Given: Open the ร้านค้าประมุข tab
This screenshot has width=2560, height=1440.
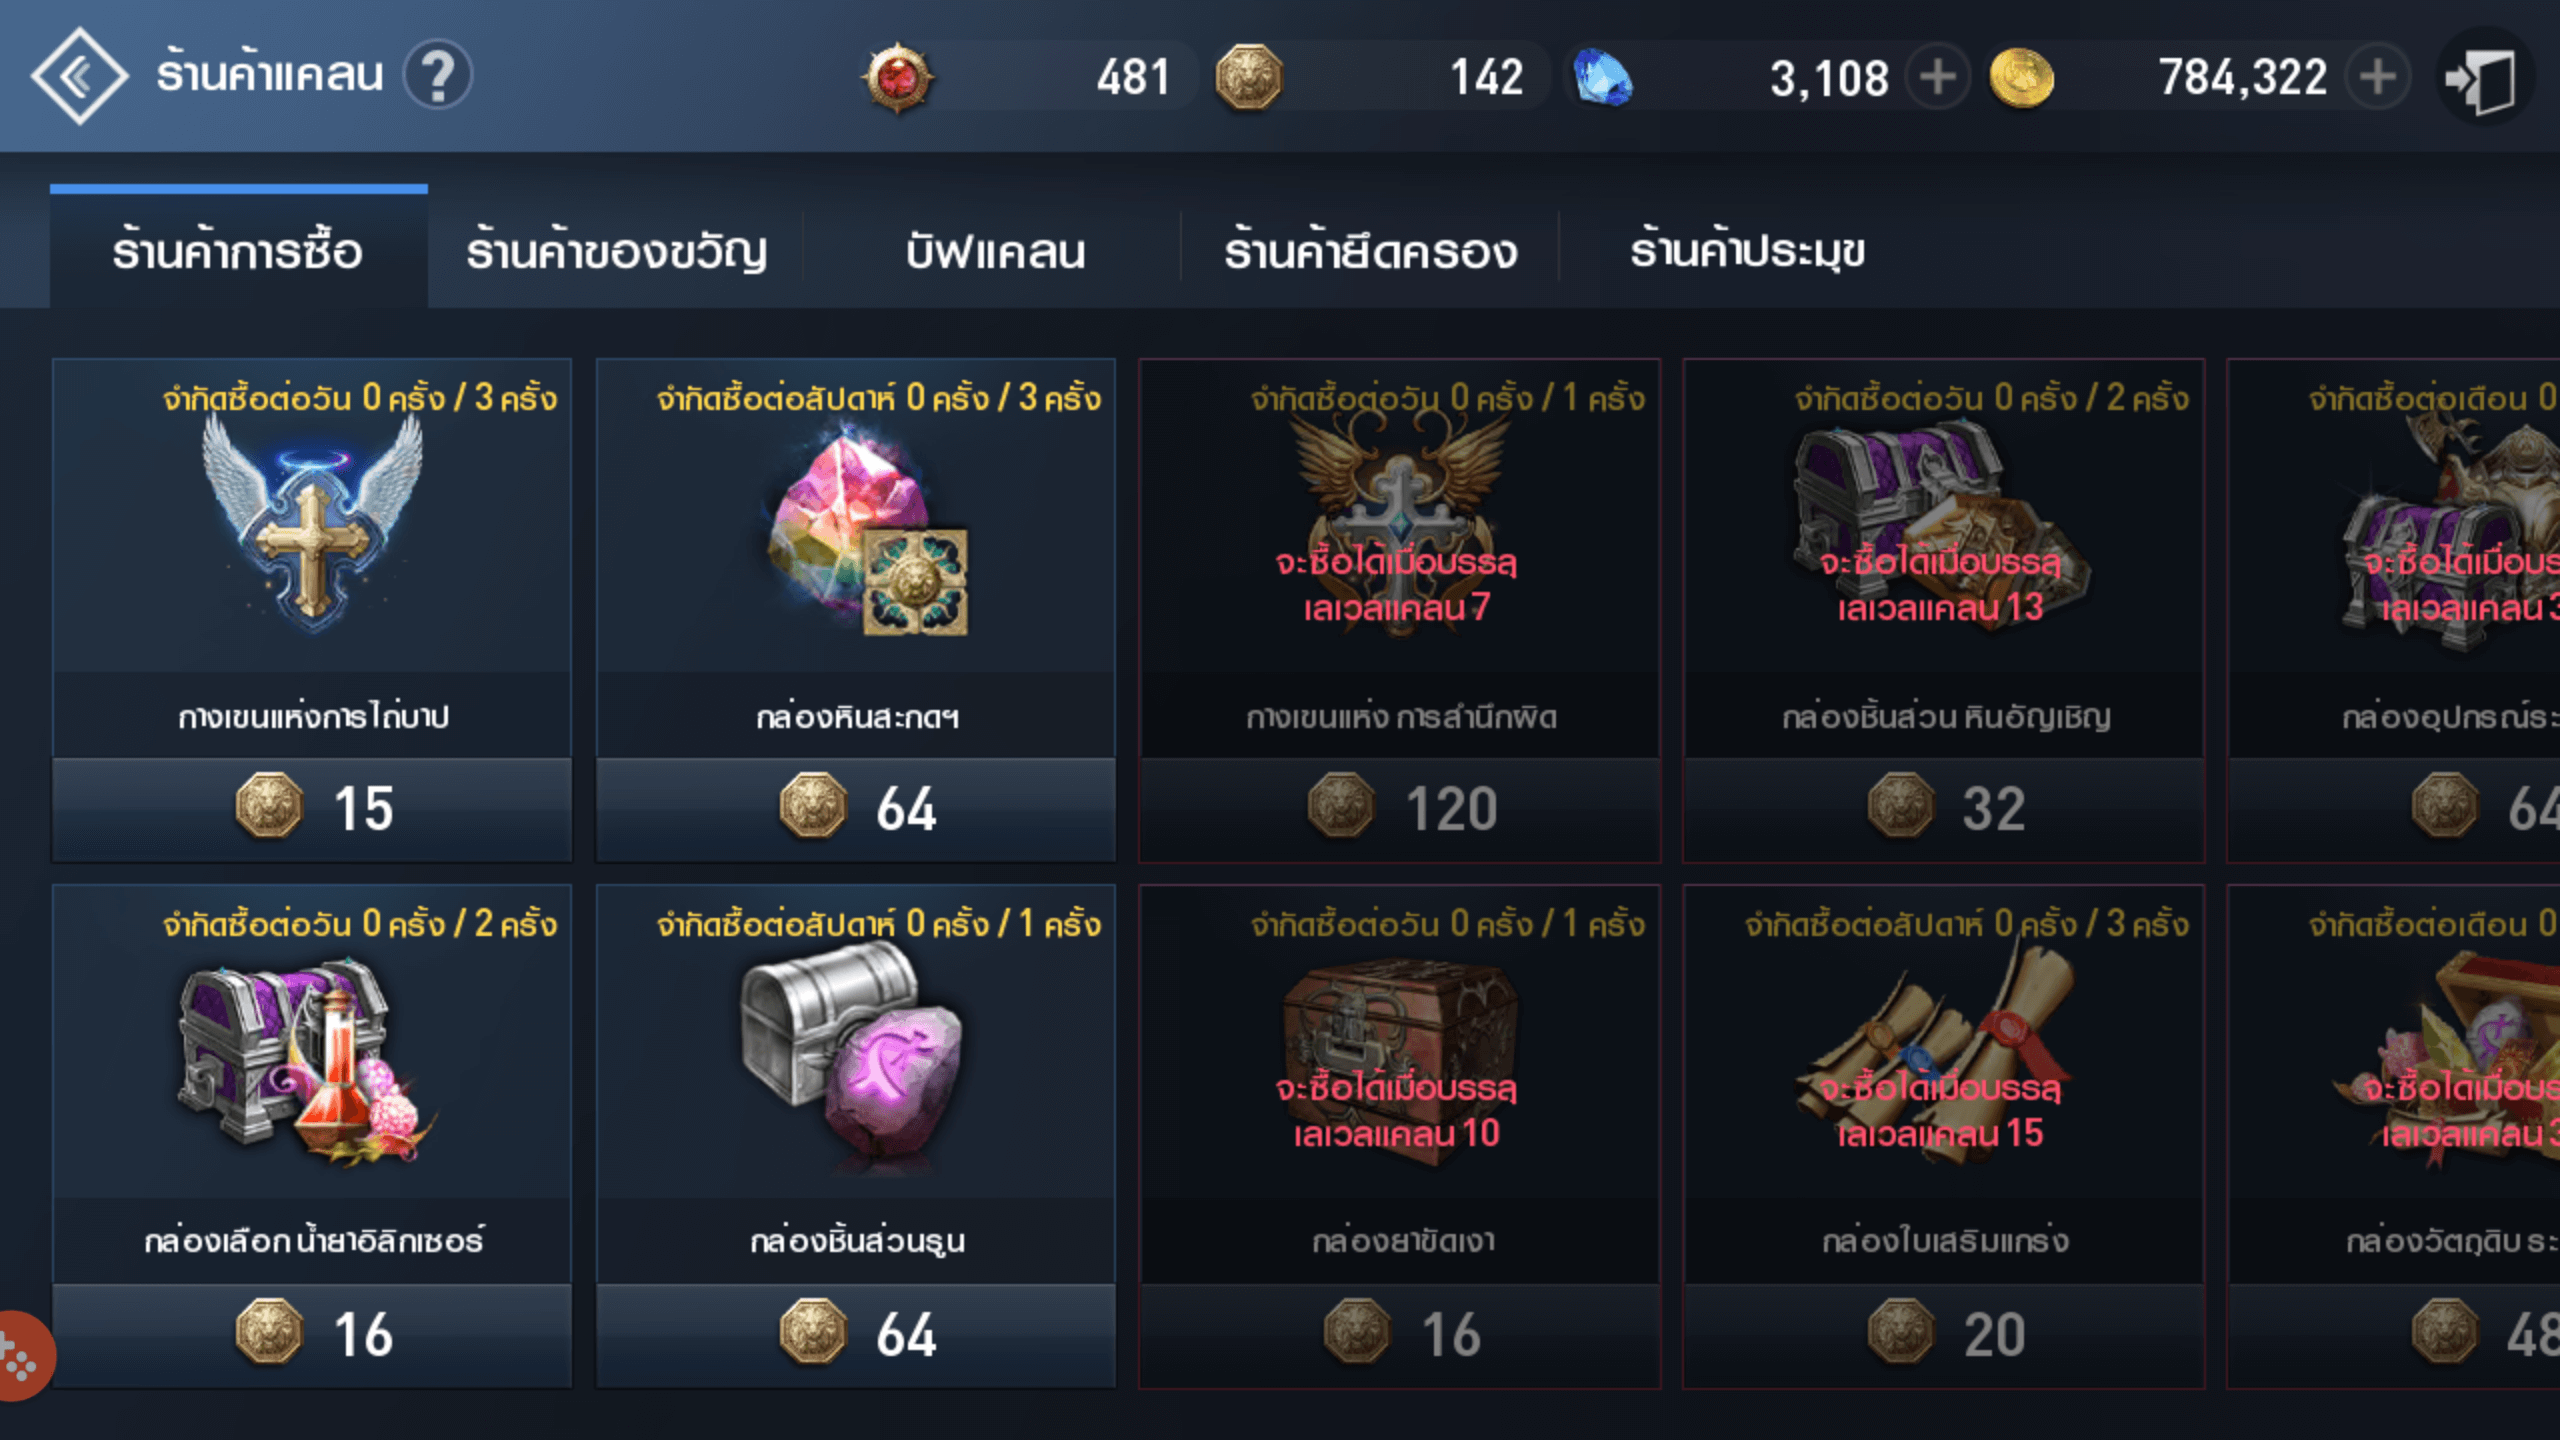Looking at the screenshot, I should coord(1747,251).
